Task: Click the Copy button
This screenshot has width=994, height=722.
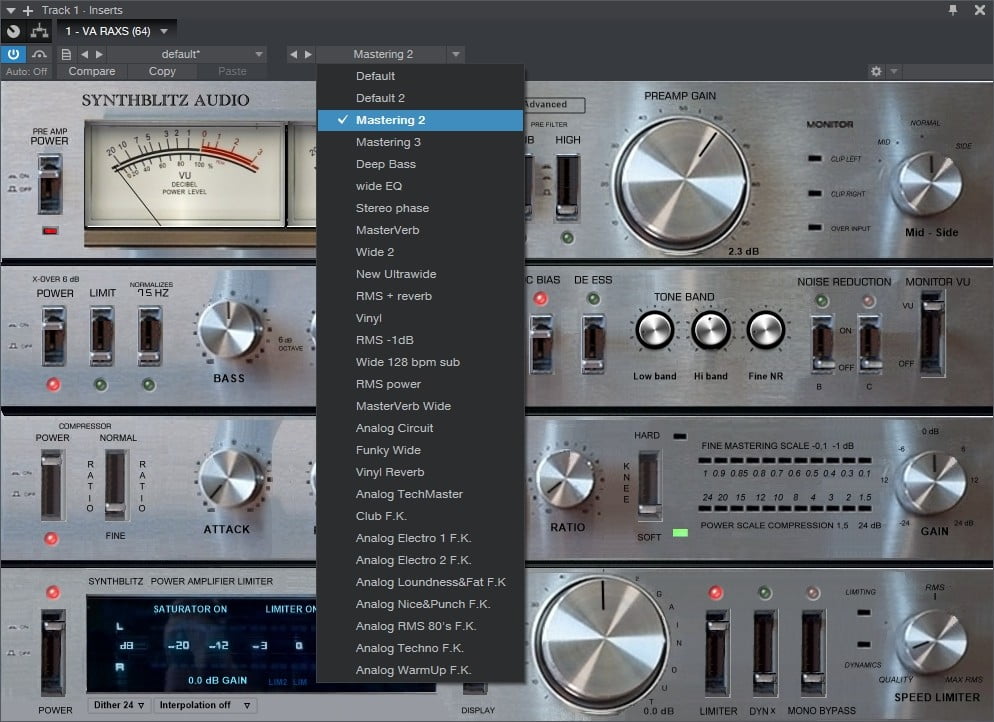Action: point(161,71)
